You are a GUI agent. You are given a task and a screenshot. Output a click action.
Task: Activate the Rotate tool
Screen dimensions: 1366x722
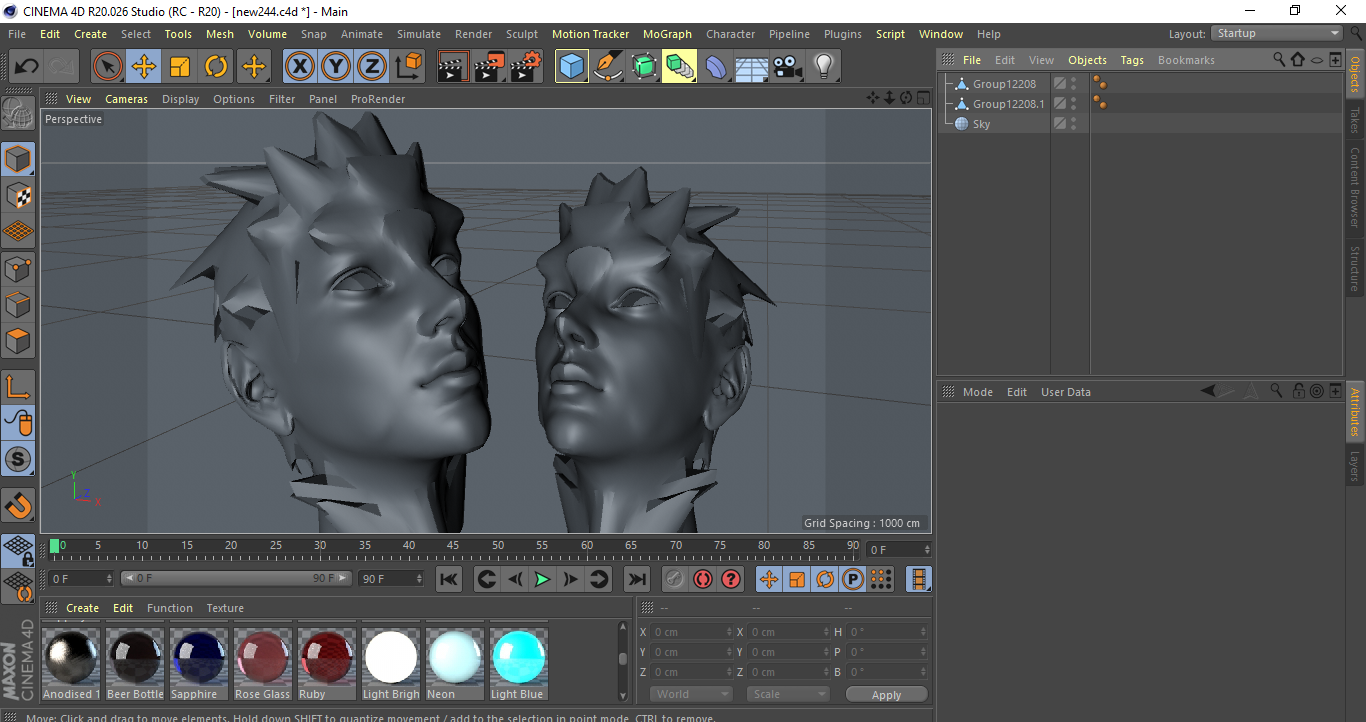216,67
